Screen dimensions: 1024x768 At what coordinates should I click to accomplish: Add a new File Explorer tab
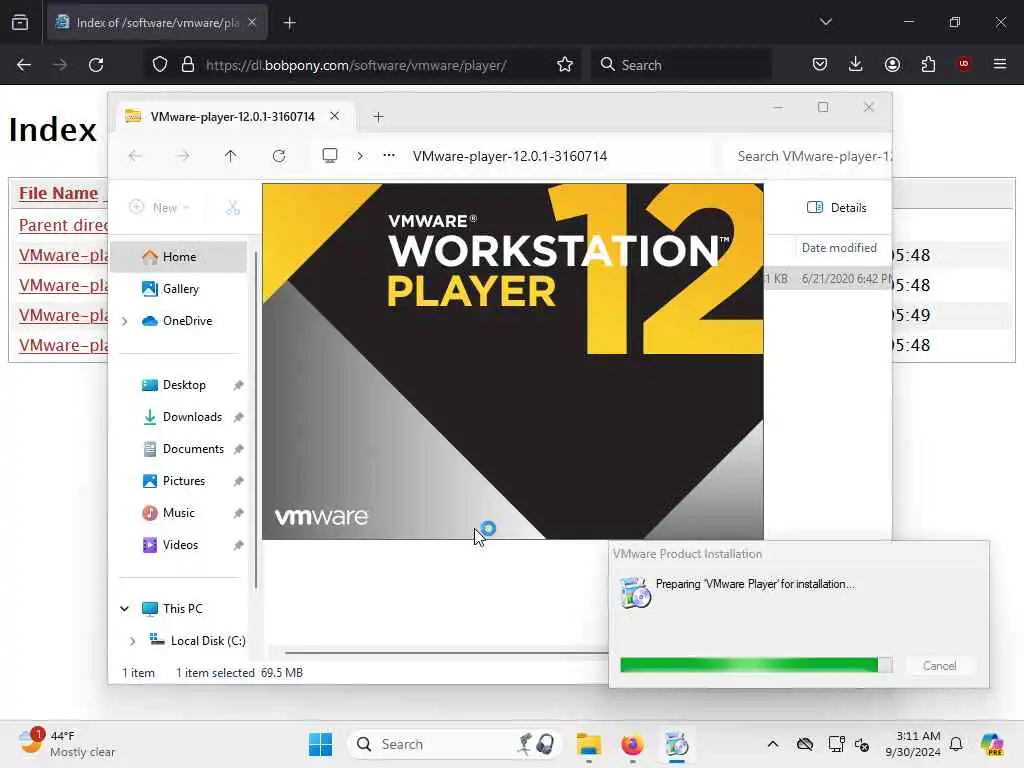[x=378, y=117]
